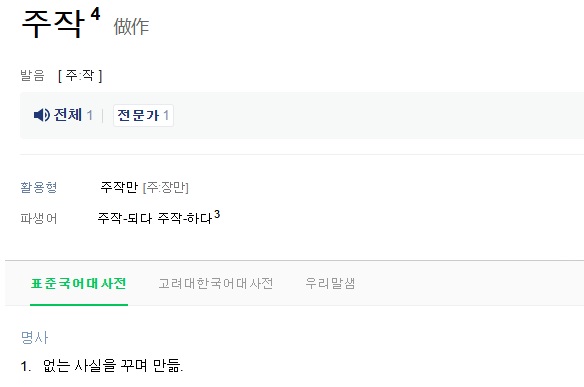Click the pronunciation text [주:작]
This screenshot has width=584, height=387.
click(80, 76)
